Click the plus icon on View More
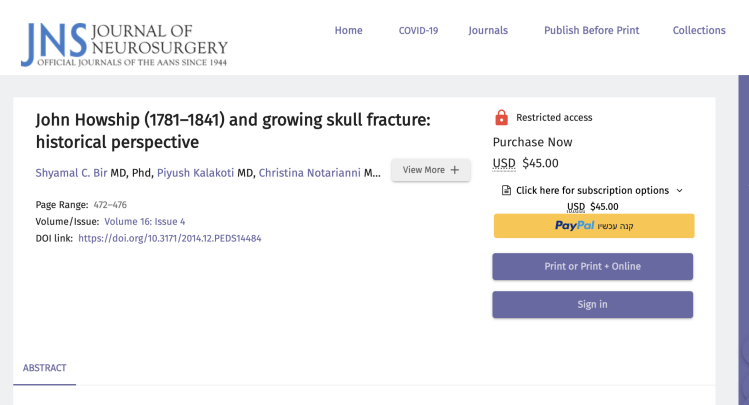749x405 pixels. point(455,170)
